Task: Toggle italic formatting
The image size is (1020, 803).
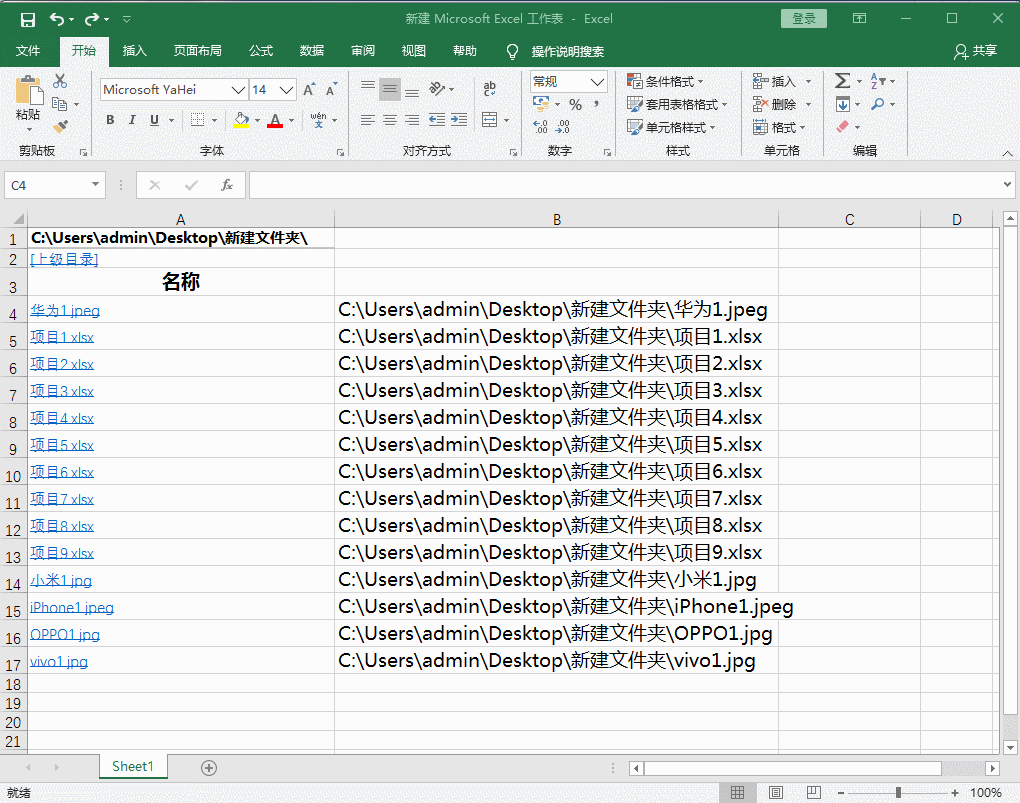Action: pos(132,120)
